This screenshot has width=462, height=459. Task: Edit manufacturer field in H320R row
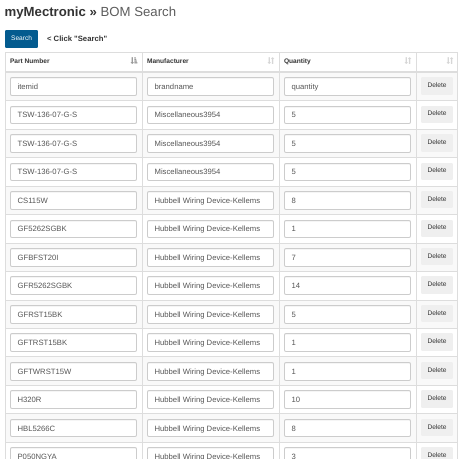tap(210, 400)
